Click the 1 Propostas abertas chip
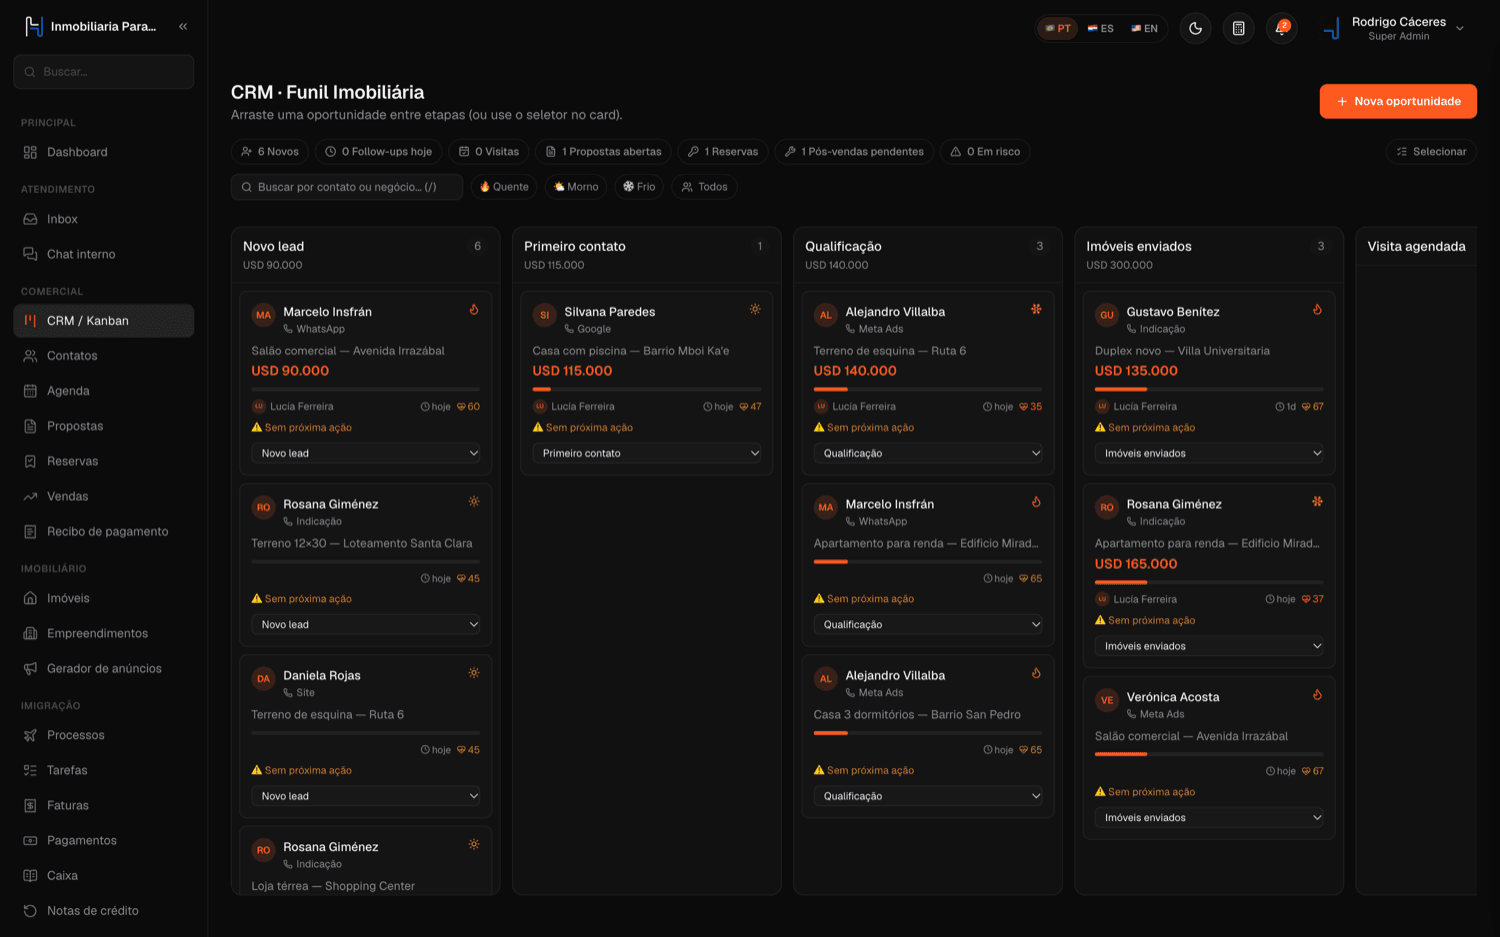The image size is (1500, 937). coord(603,152)
